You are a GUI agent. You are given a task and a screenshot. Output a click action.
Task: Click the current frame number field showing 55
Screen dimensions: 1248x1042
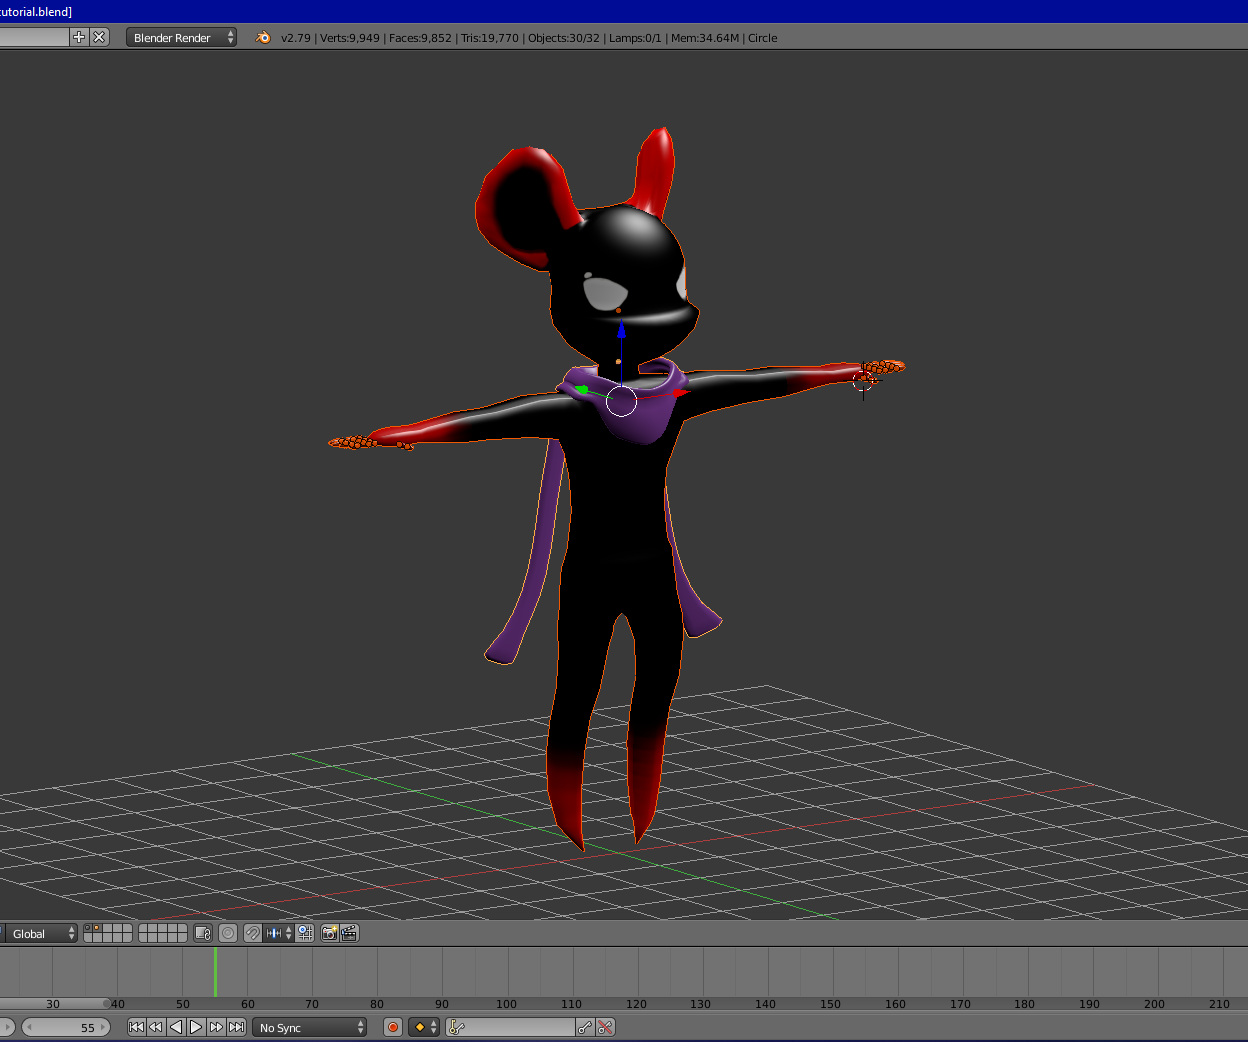click(x=65, y=1027)
